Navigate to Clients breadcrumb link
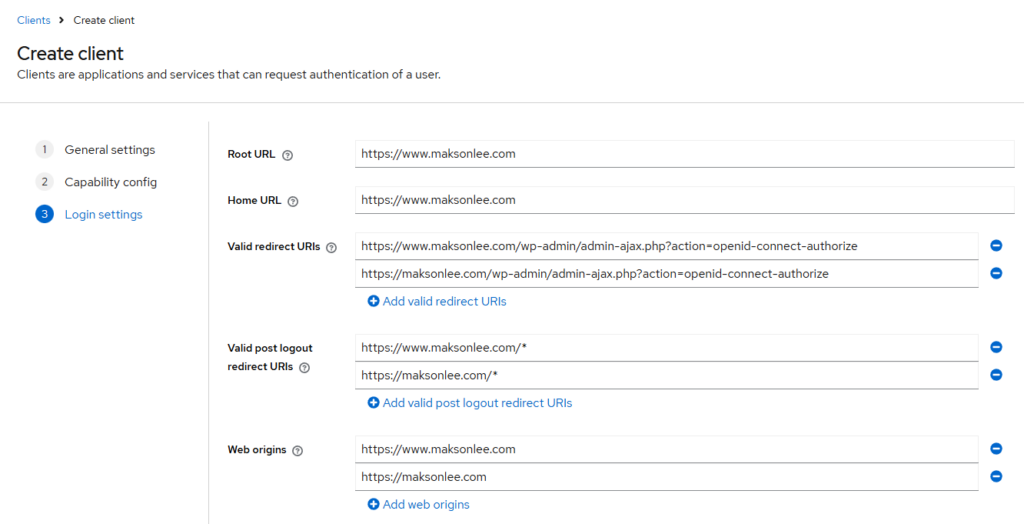This screenshot has width=1024, height=524. (x=33, y=20)
